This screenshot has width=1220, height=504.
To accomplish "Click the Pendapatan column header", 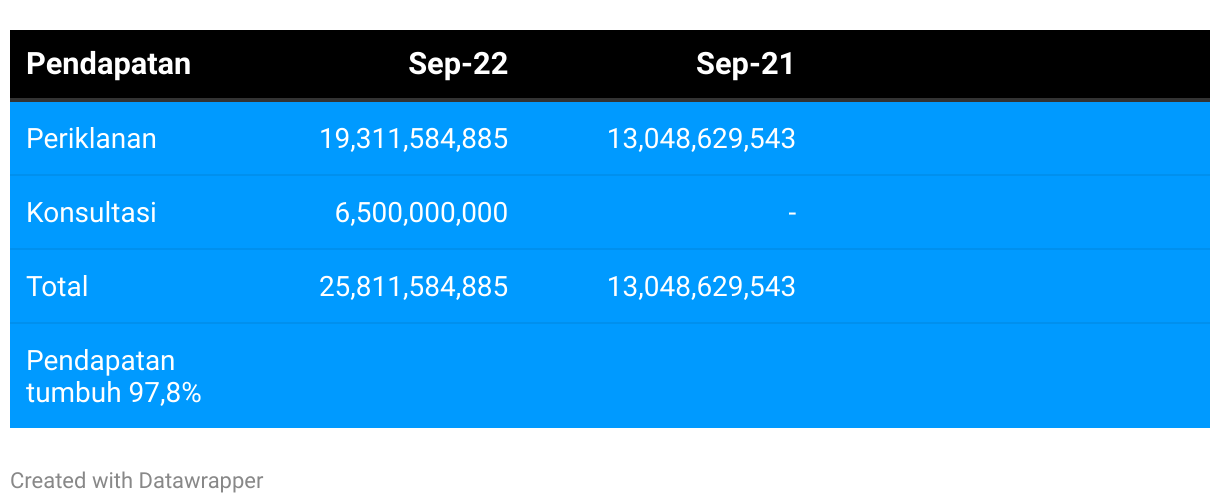I will click(x=108, y=64).
